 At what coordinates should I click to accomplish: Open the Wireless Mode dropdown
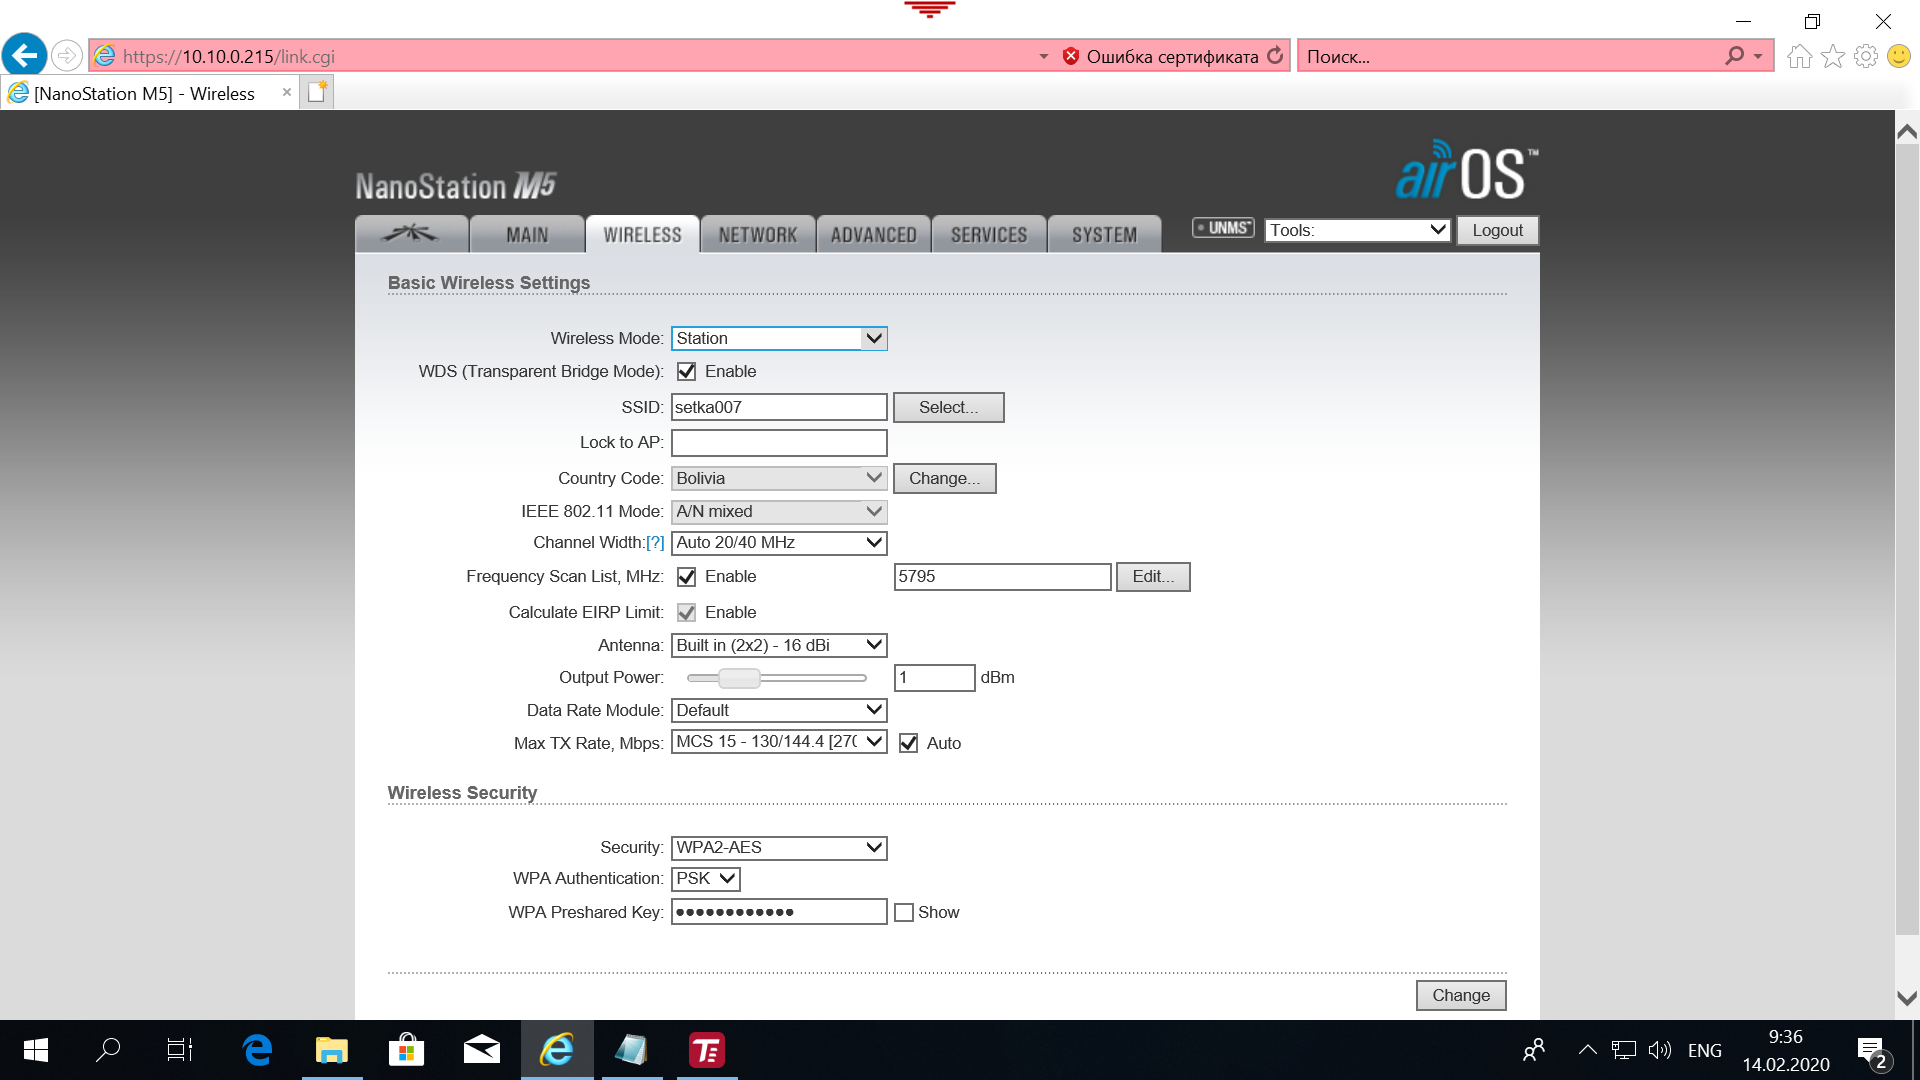coord(779,338)
